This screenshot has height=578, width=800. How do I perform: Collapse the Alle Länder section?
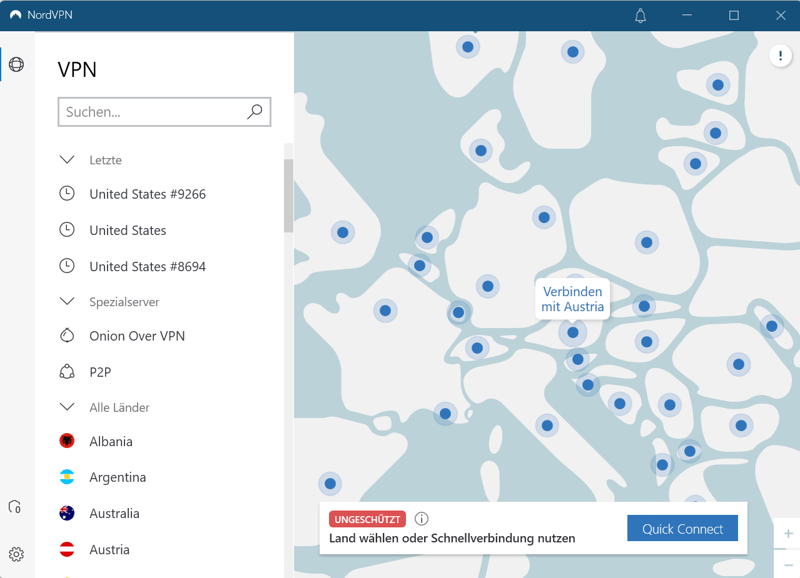pos(67,407)
